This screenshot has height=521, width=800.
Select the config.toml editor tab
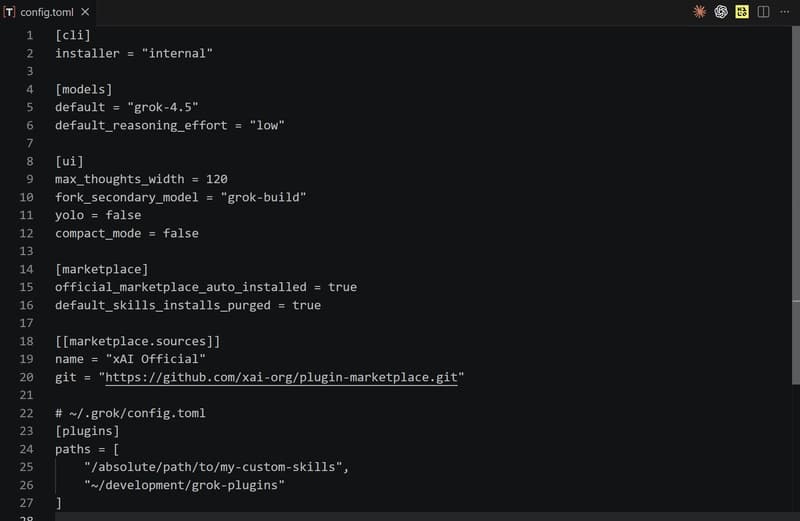47,12
